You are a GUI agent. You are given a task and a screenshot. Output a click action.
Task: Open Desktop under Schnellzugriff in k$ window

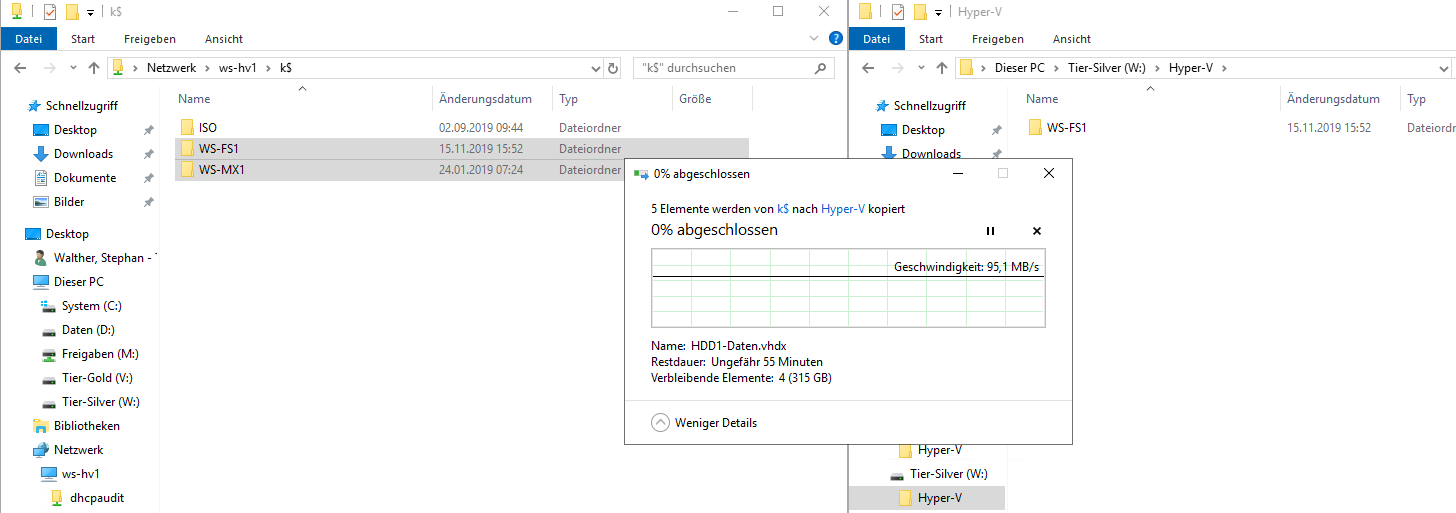(75, 130)
